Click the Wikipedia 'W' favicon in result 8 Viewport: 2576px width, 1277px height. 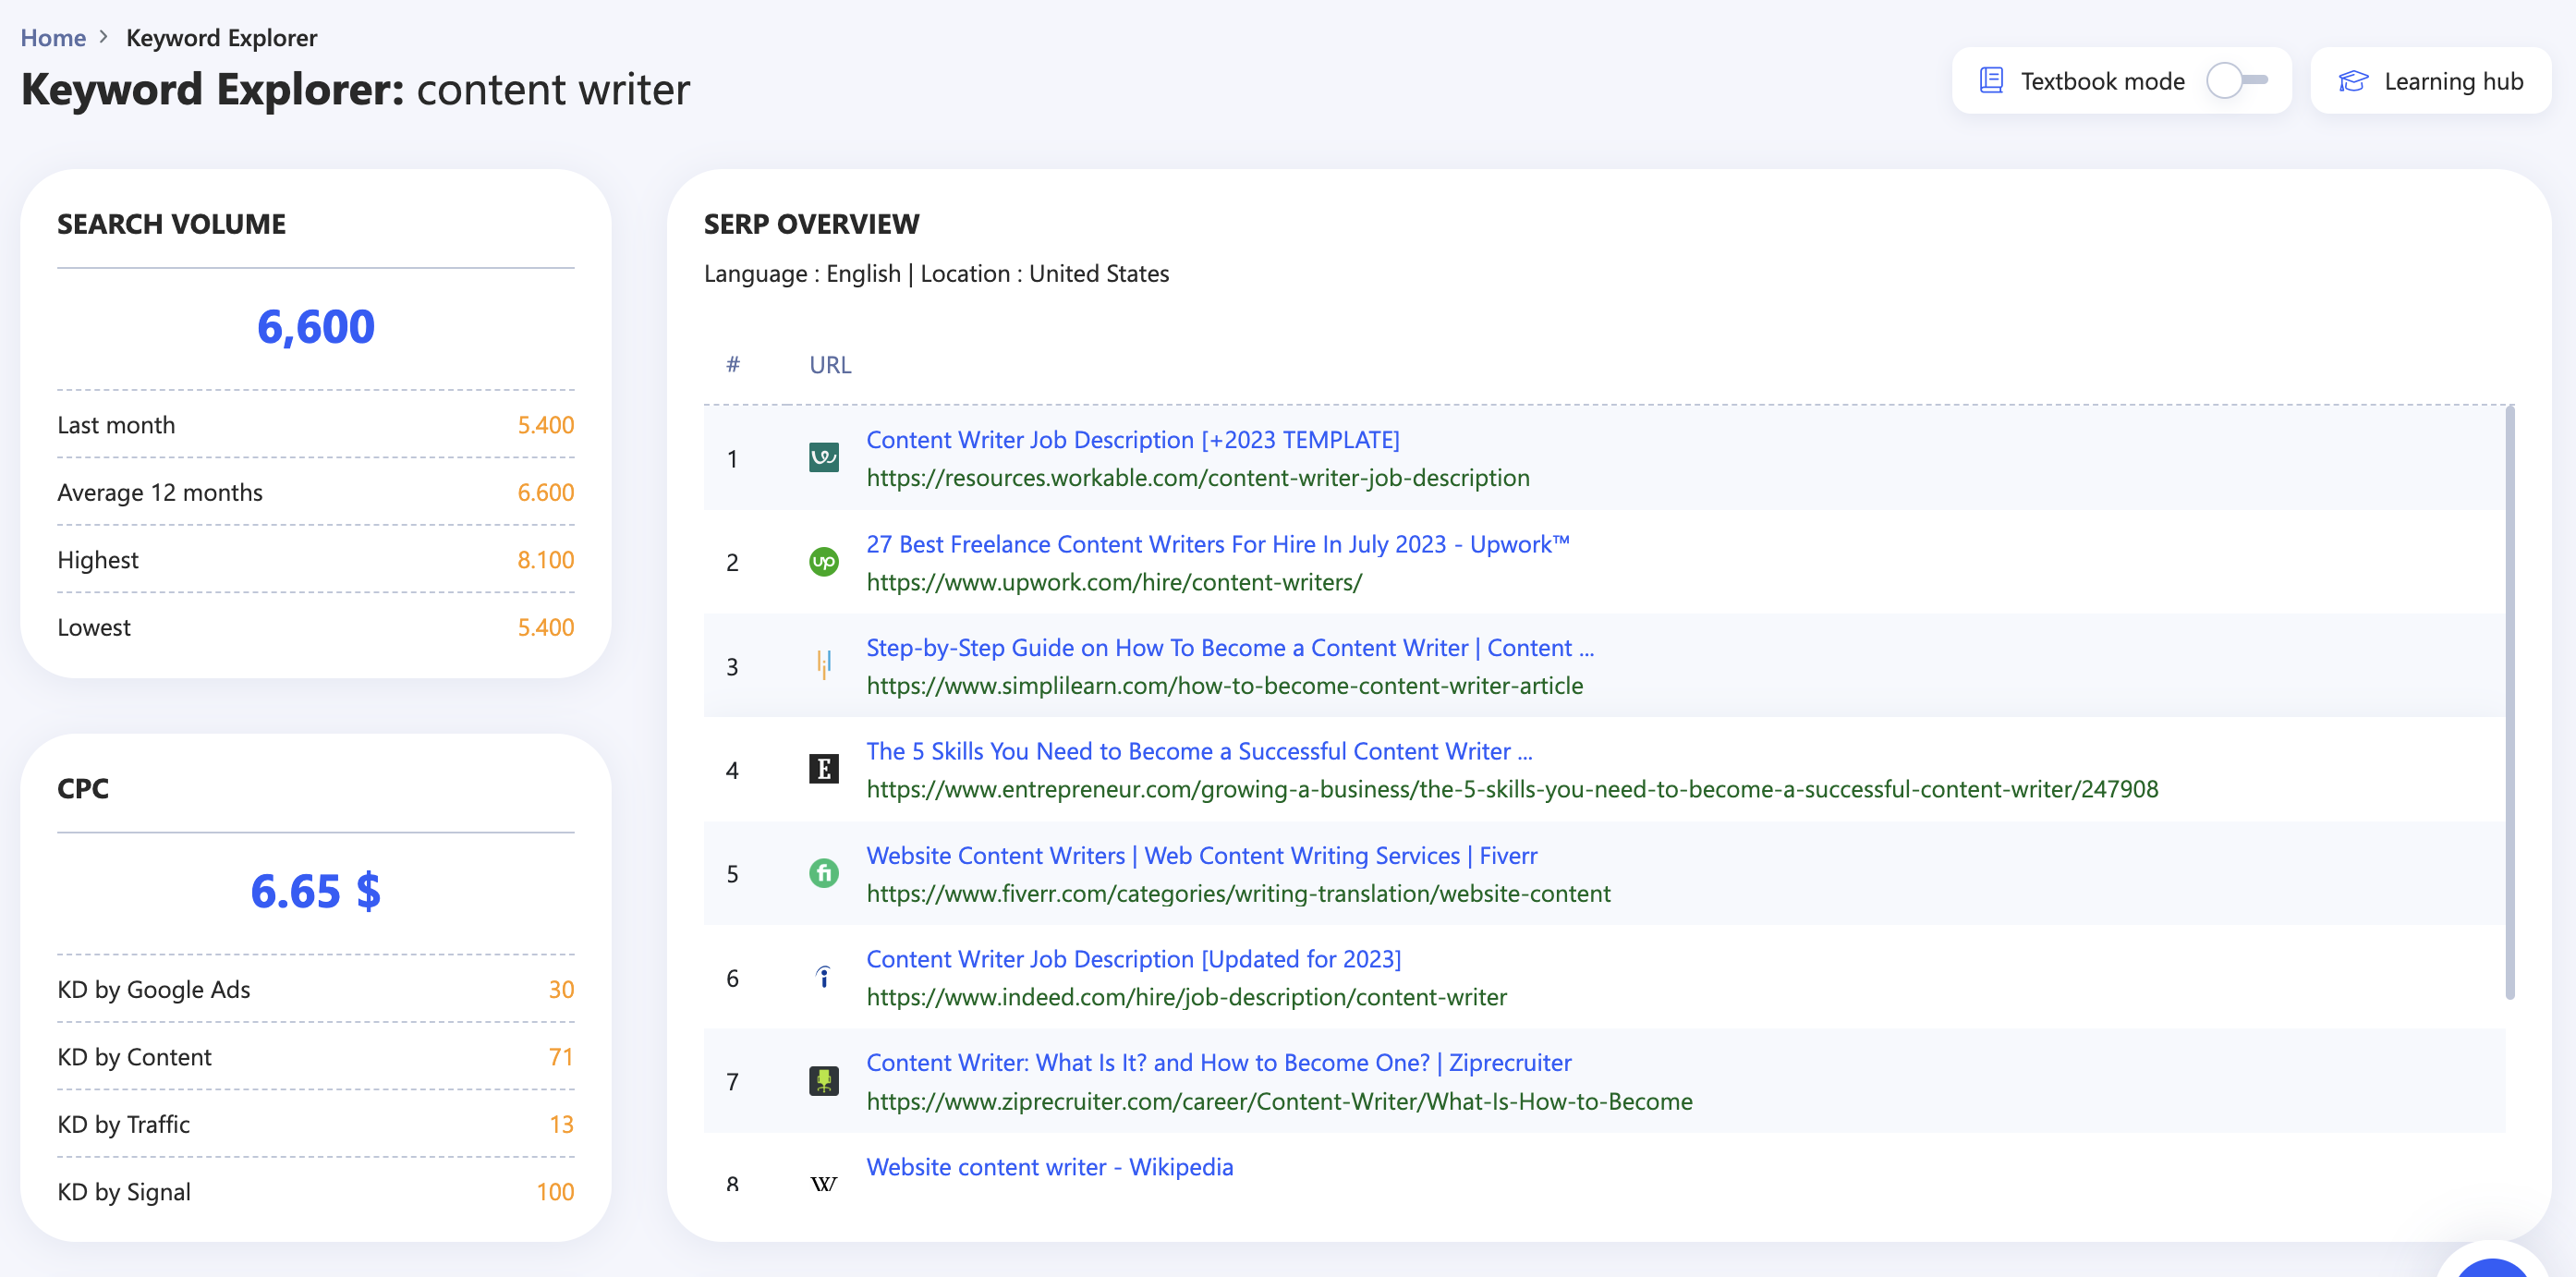823,1184
